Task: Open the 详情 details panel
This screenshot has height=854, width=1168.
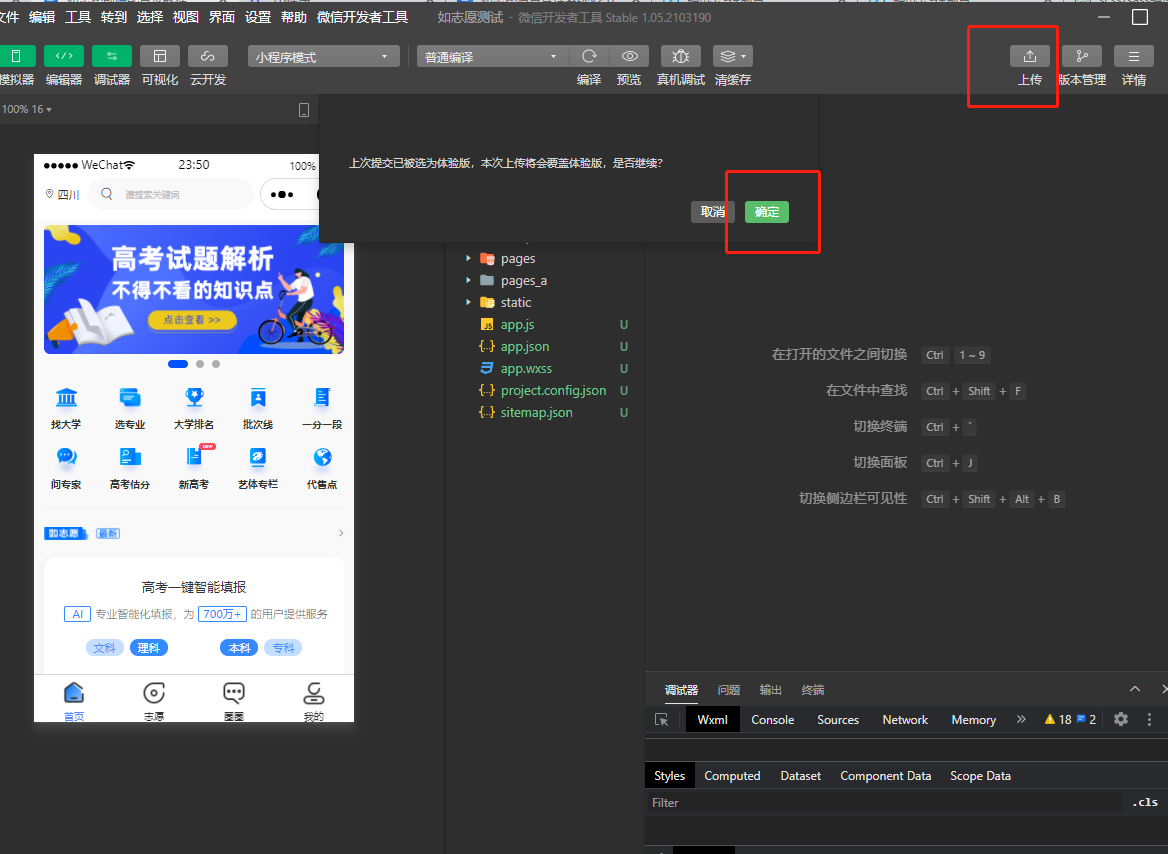Action: [1134, 56]
